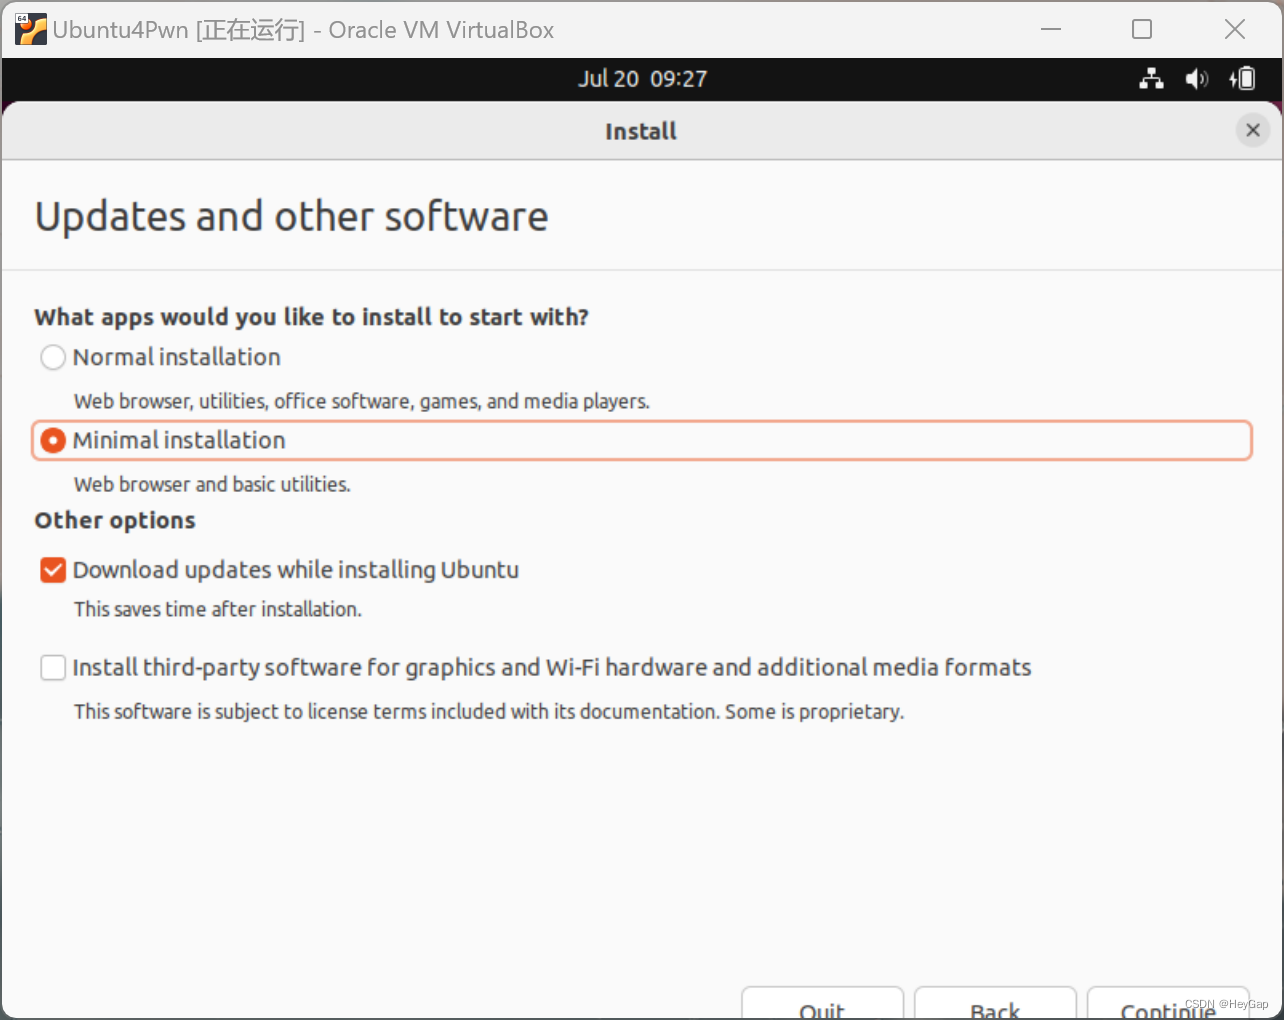
Task: Click the network status icon in top bar
Action: pos(1151,79)
